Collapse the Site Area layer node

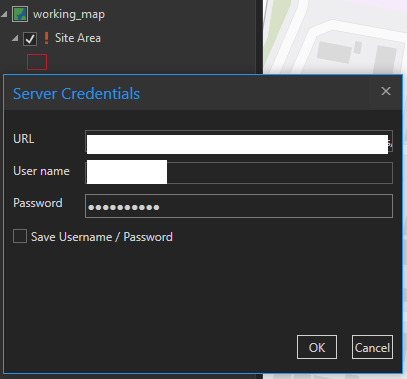(x=15, y=38)
